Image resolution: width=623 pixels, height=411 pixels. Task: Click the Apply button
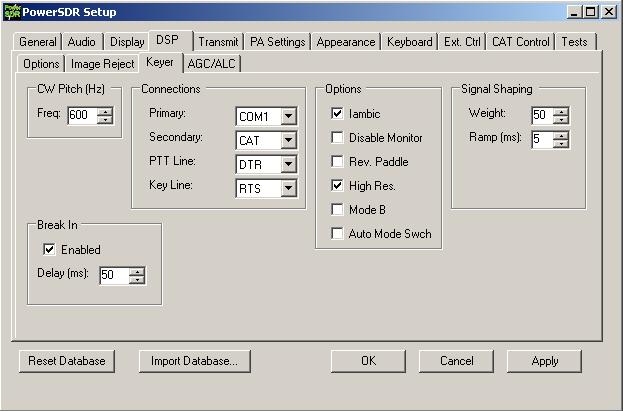544,361
